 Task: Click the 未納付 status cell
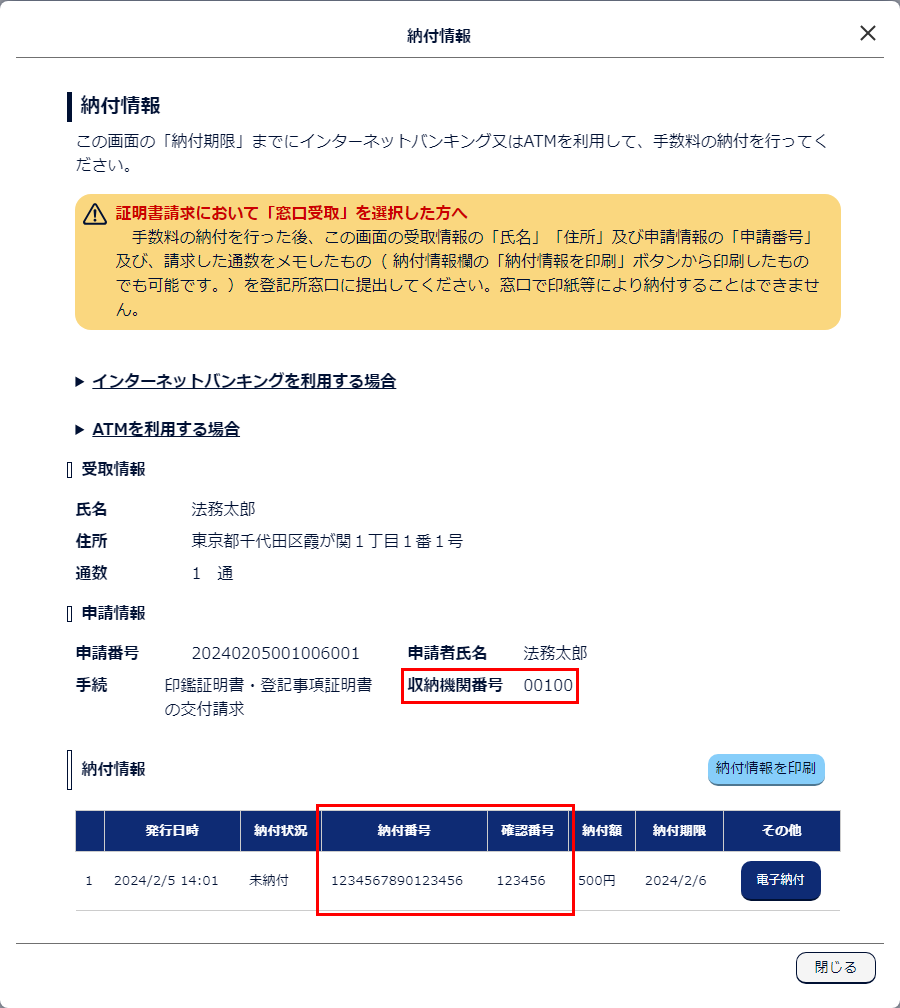click(269, 880)
